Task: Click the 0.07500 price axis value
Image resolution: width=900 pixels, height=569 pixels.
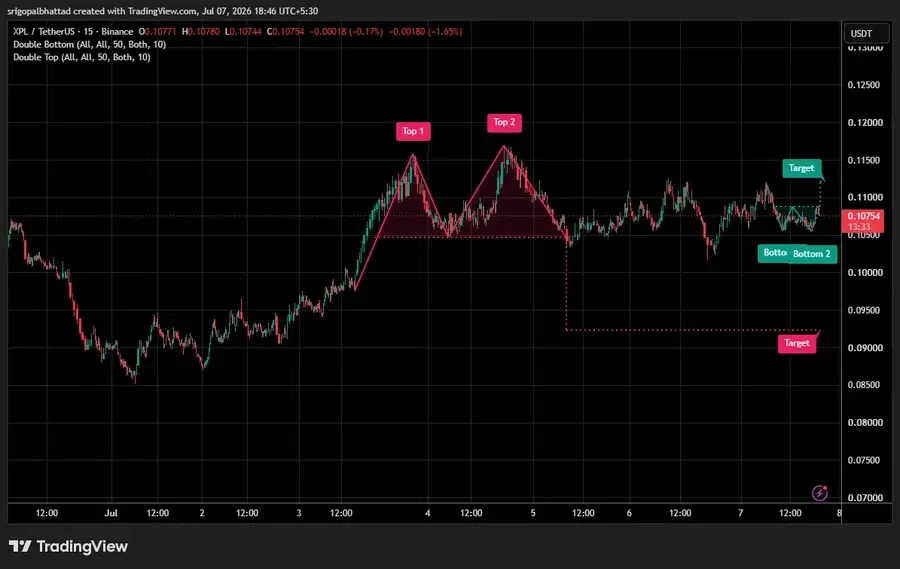Action: (864, 460)
